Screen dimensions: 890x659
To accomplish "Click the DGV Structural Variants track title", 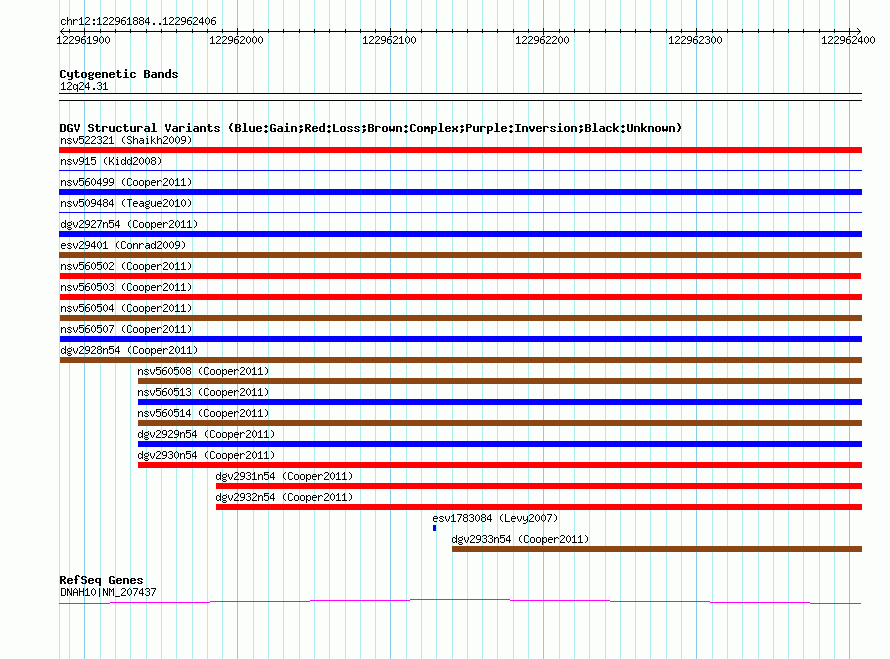I will (x=370, y=128).
